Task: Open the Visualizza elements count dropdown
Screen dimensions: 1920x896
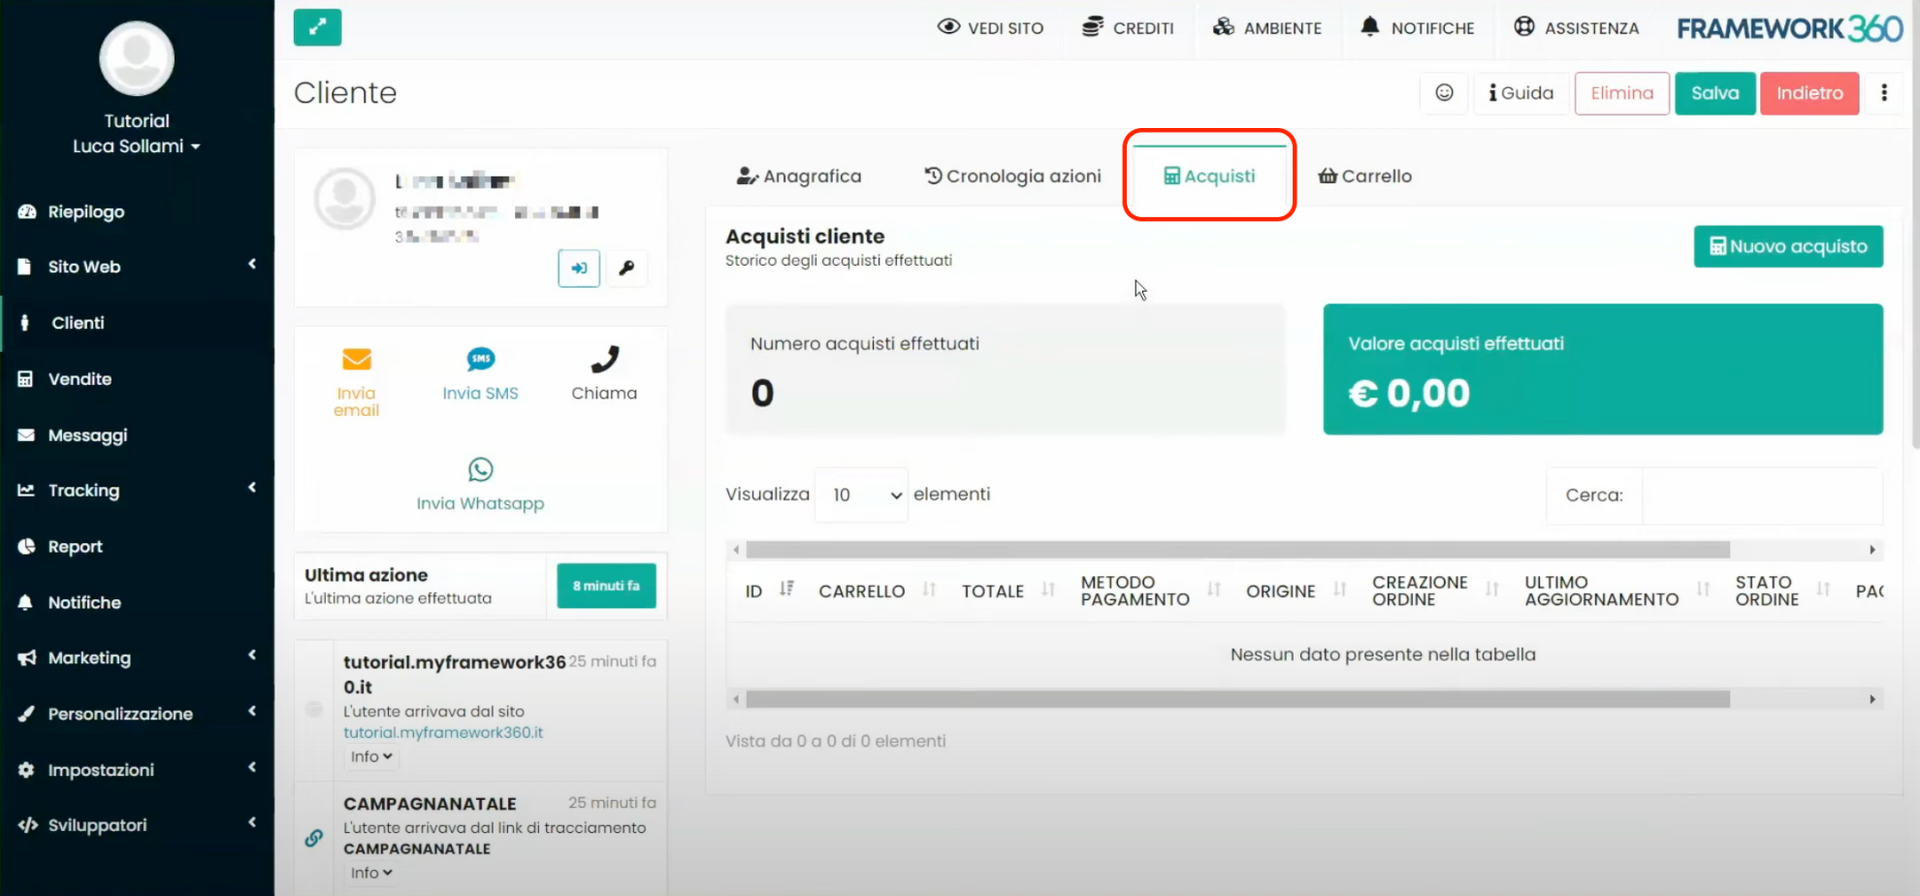Action: click(862, 495)
